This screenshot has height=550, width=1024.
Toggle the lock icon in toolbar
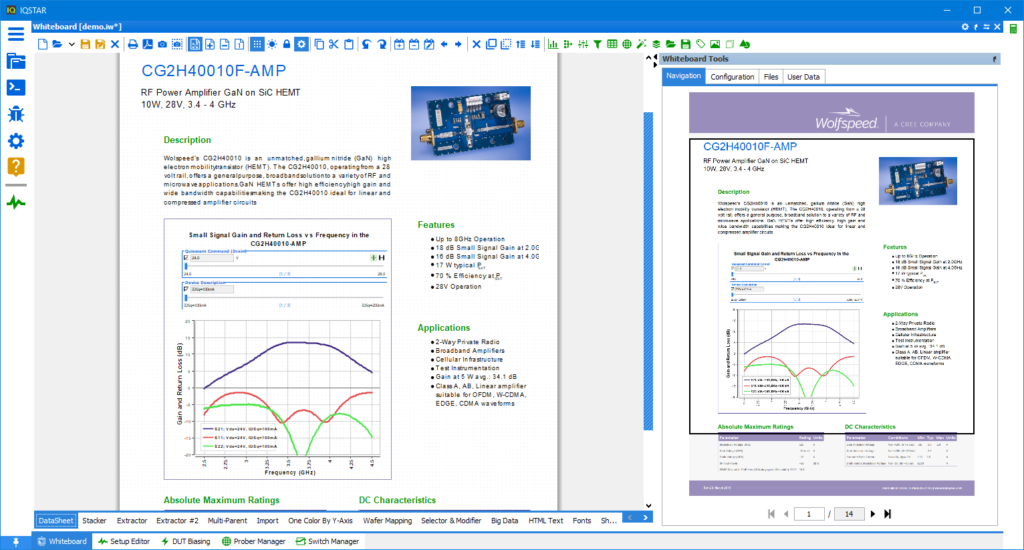click(287, 44)
